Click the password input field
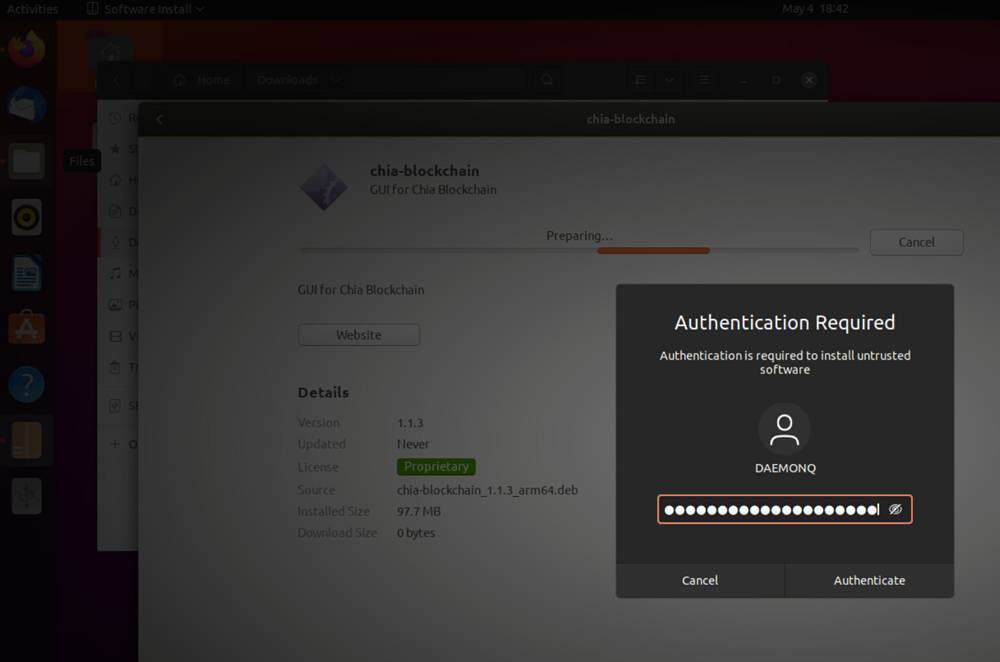The height and width of the screenshot is (662, 1000). 770,509
